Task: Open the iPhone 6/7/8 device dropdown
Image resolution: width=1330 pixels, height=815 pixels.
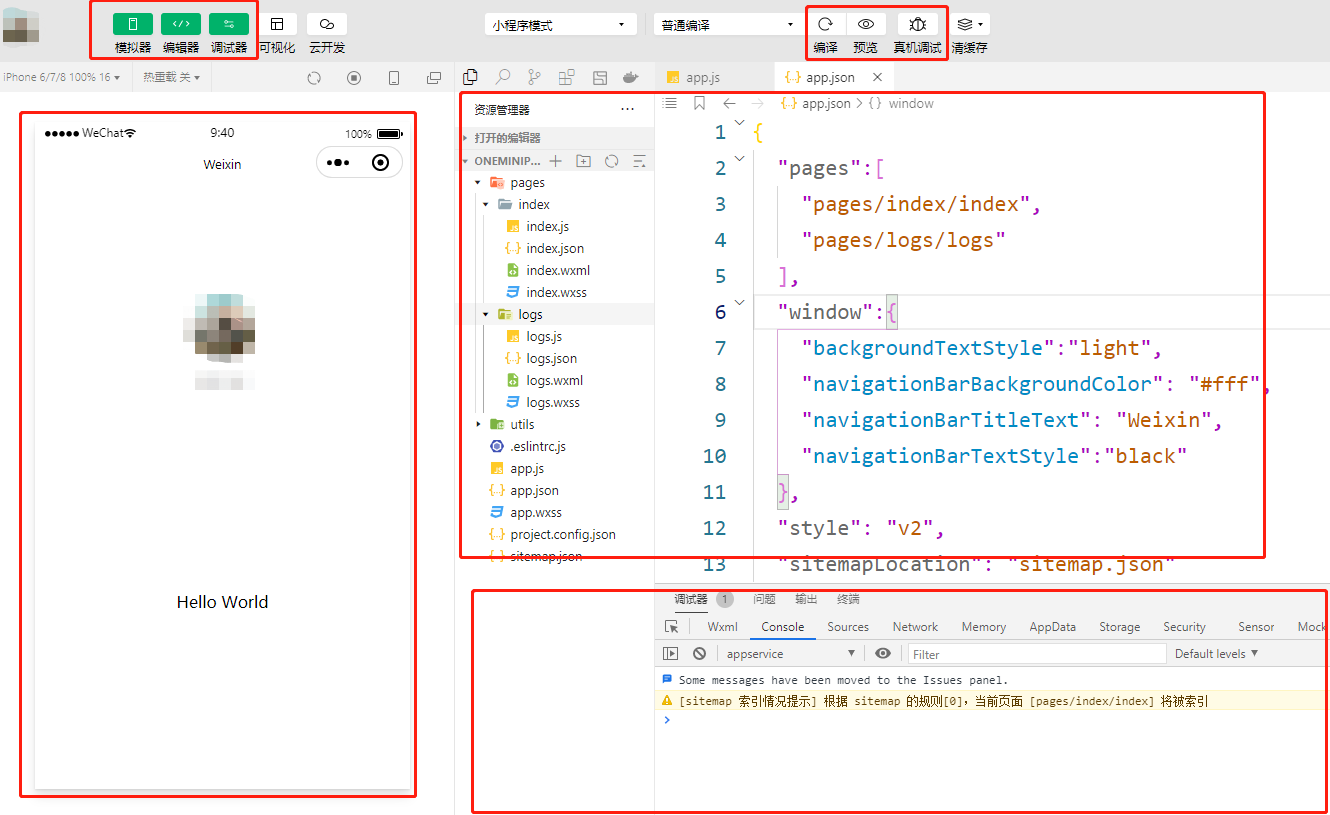Action: (61, 77)
